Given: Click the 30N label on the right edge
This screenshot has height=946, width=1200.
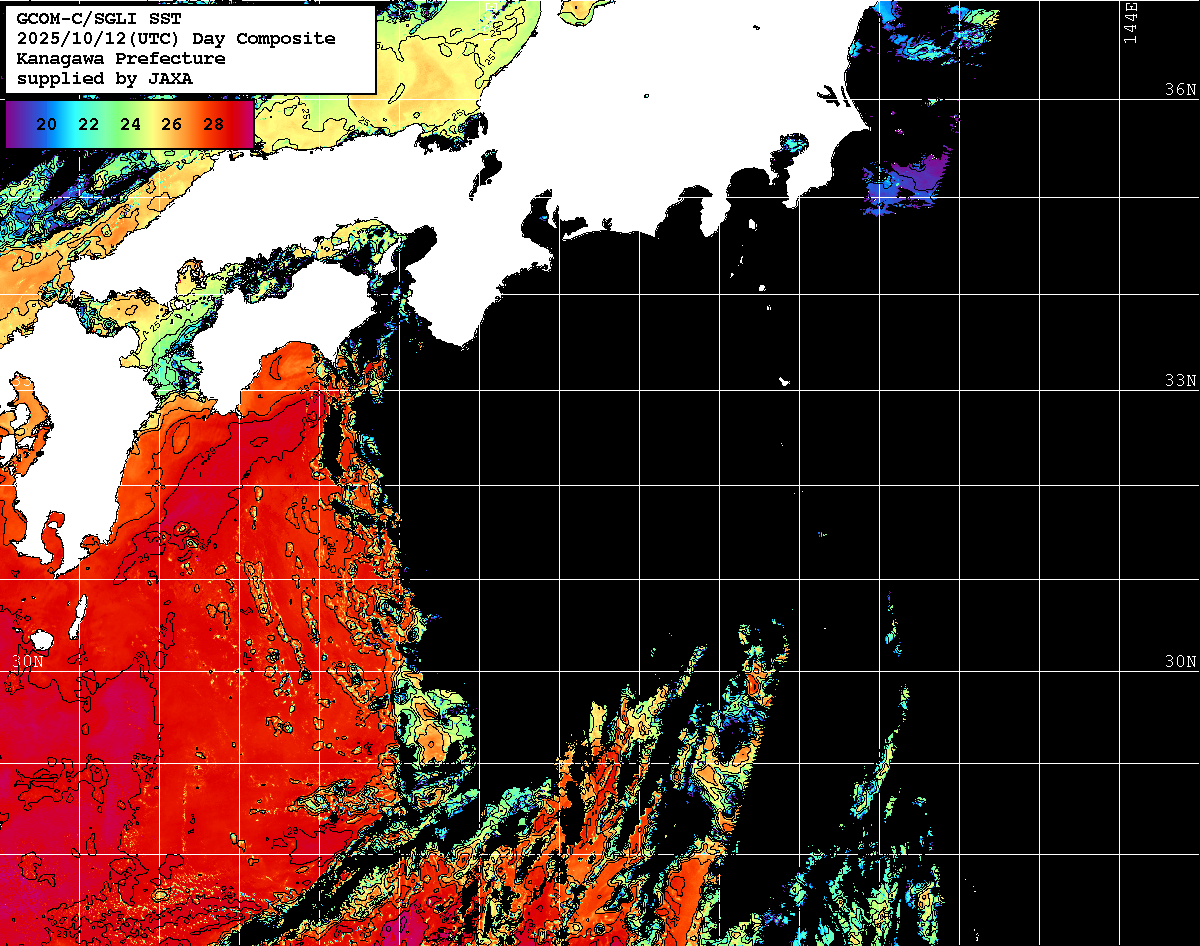Looking at the screenshot, I should point(1180,661).
